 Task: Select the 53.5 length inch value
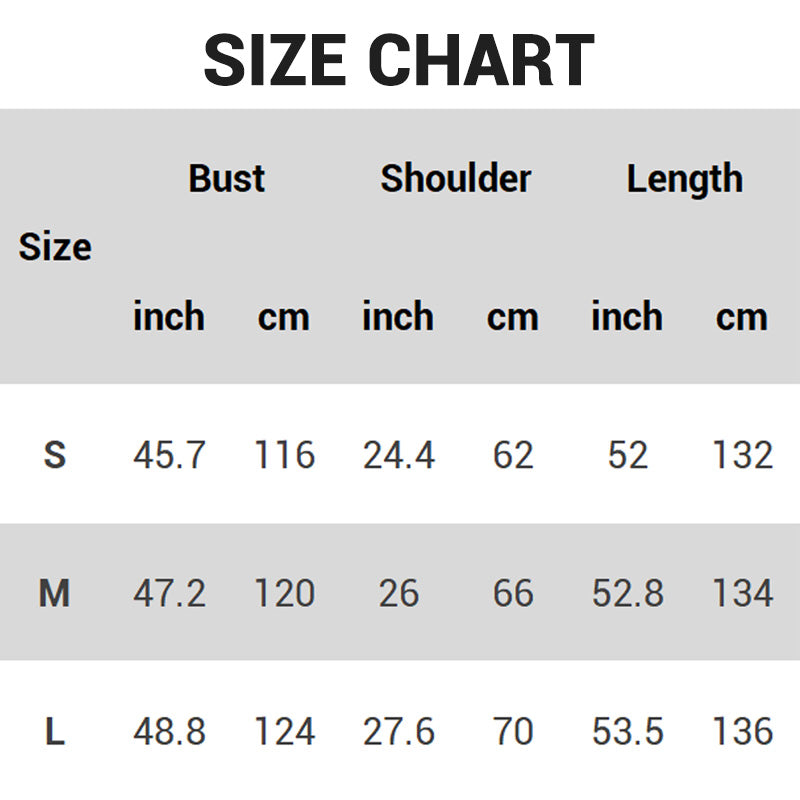pos(628,731)
